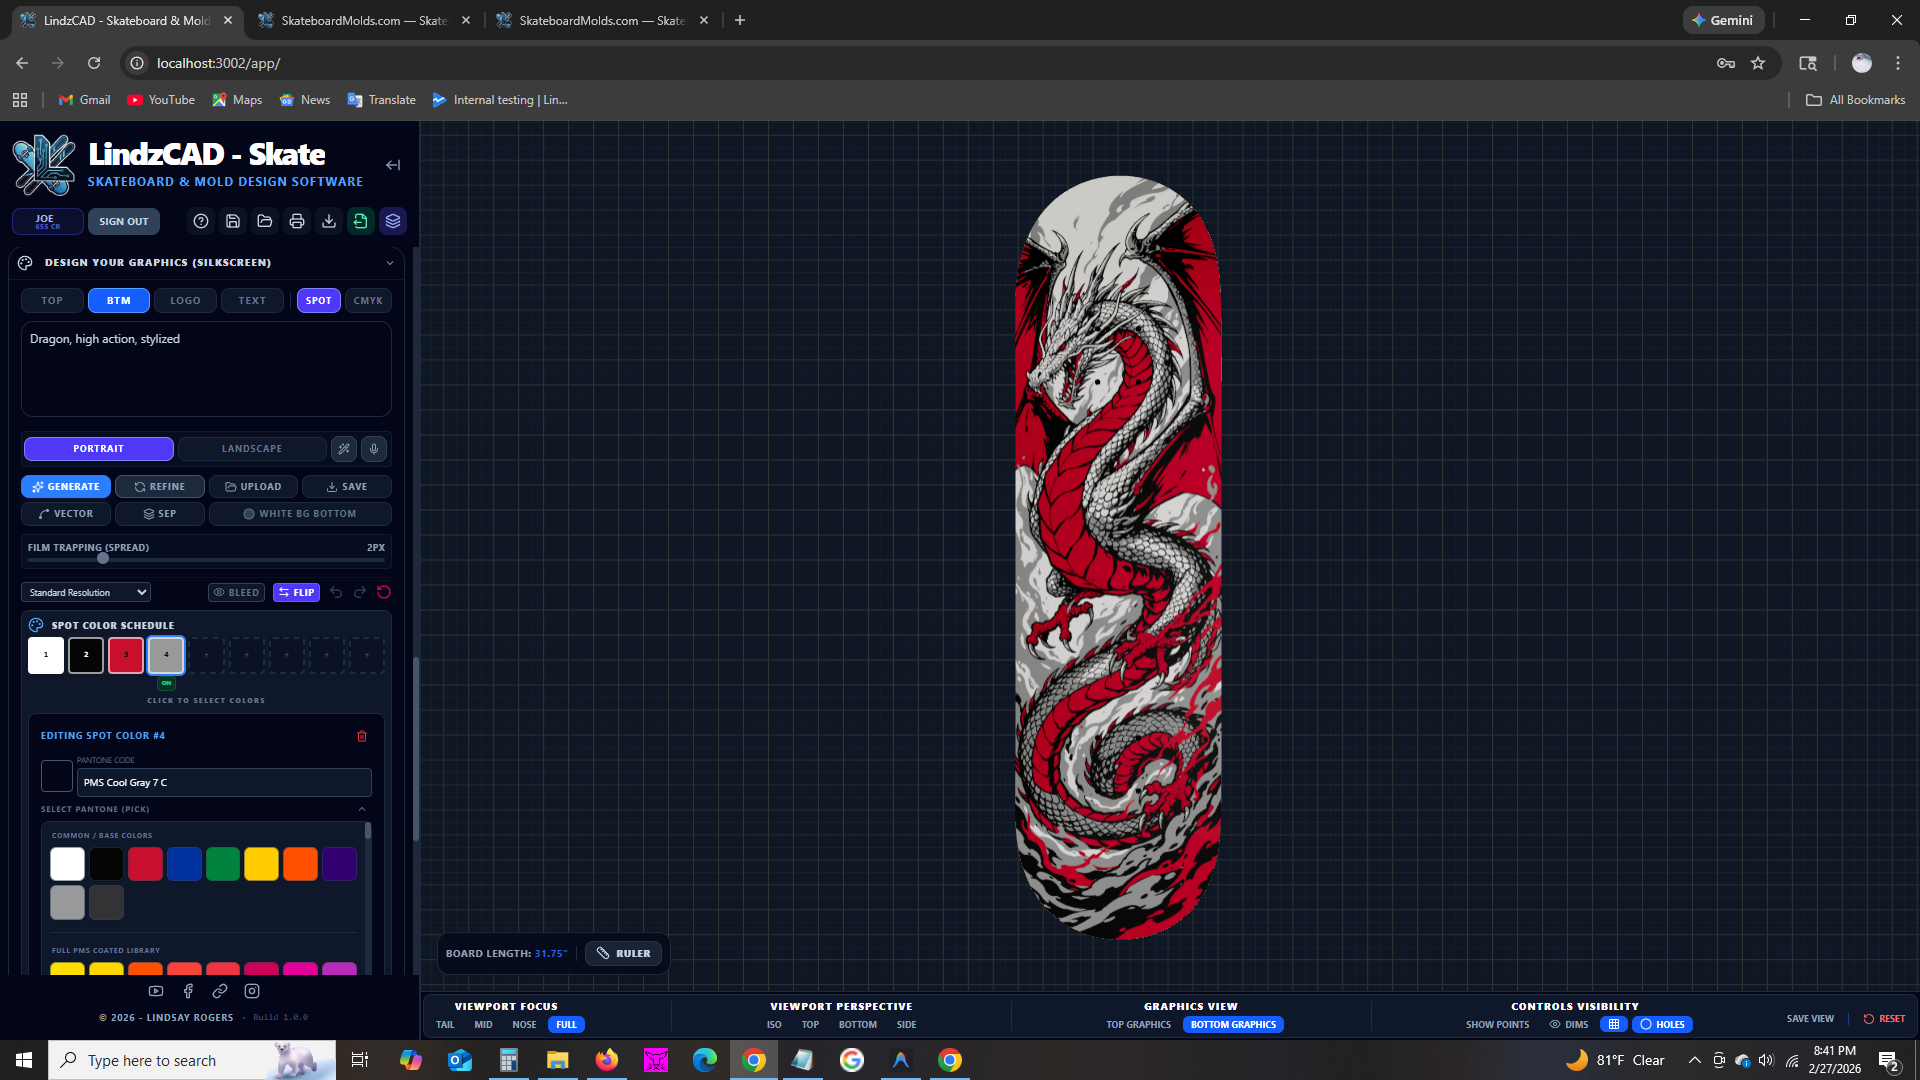Click the green export file icon
Screen dimensions: 1920x1080
(361, 221)
